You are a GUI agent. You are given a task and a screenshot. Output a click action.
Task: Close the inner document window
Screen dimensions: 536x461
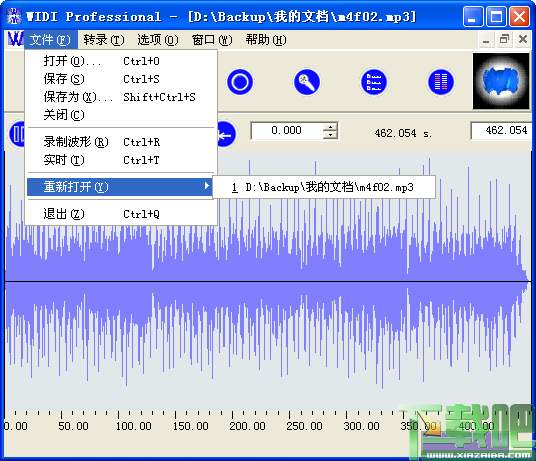(x=523, y=40)
